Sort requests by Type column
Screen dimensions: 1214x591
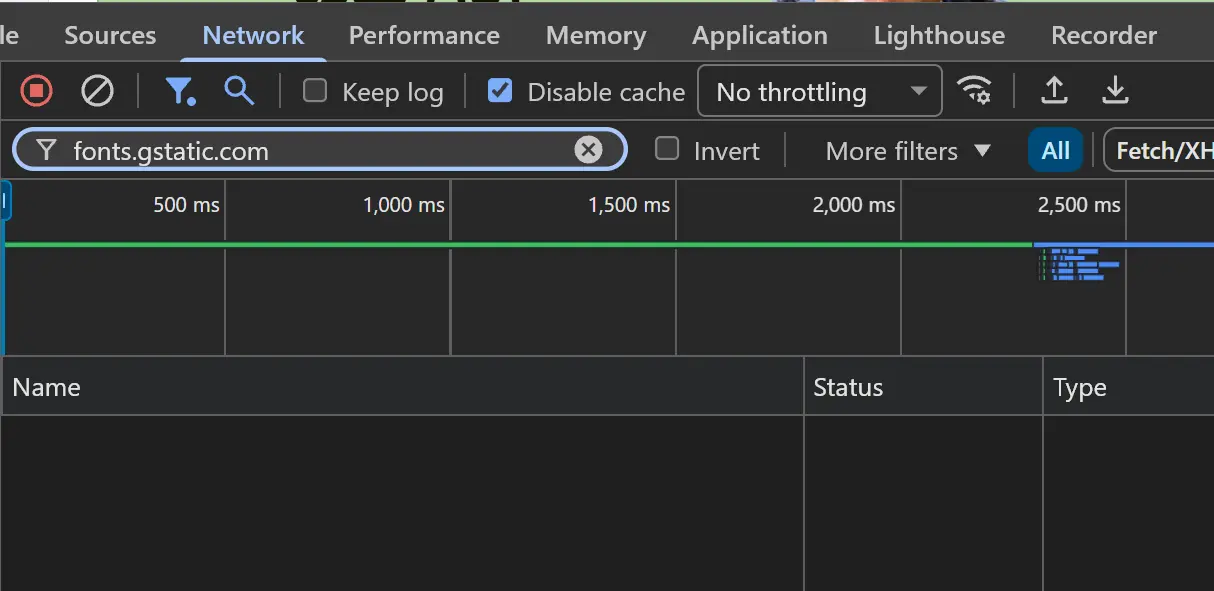coord(1128,387)
